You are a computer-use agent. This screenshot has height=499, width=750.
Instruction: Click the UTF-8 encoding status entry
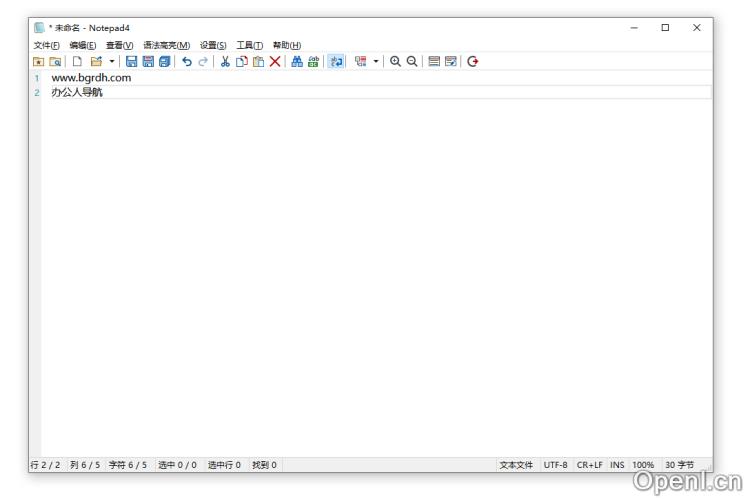click(555, 465)
